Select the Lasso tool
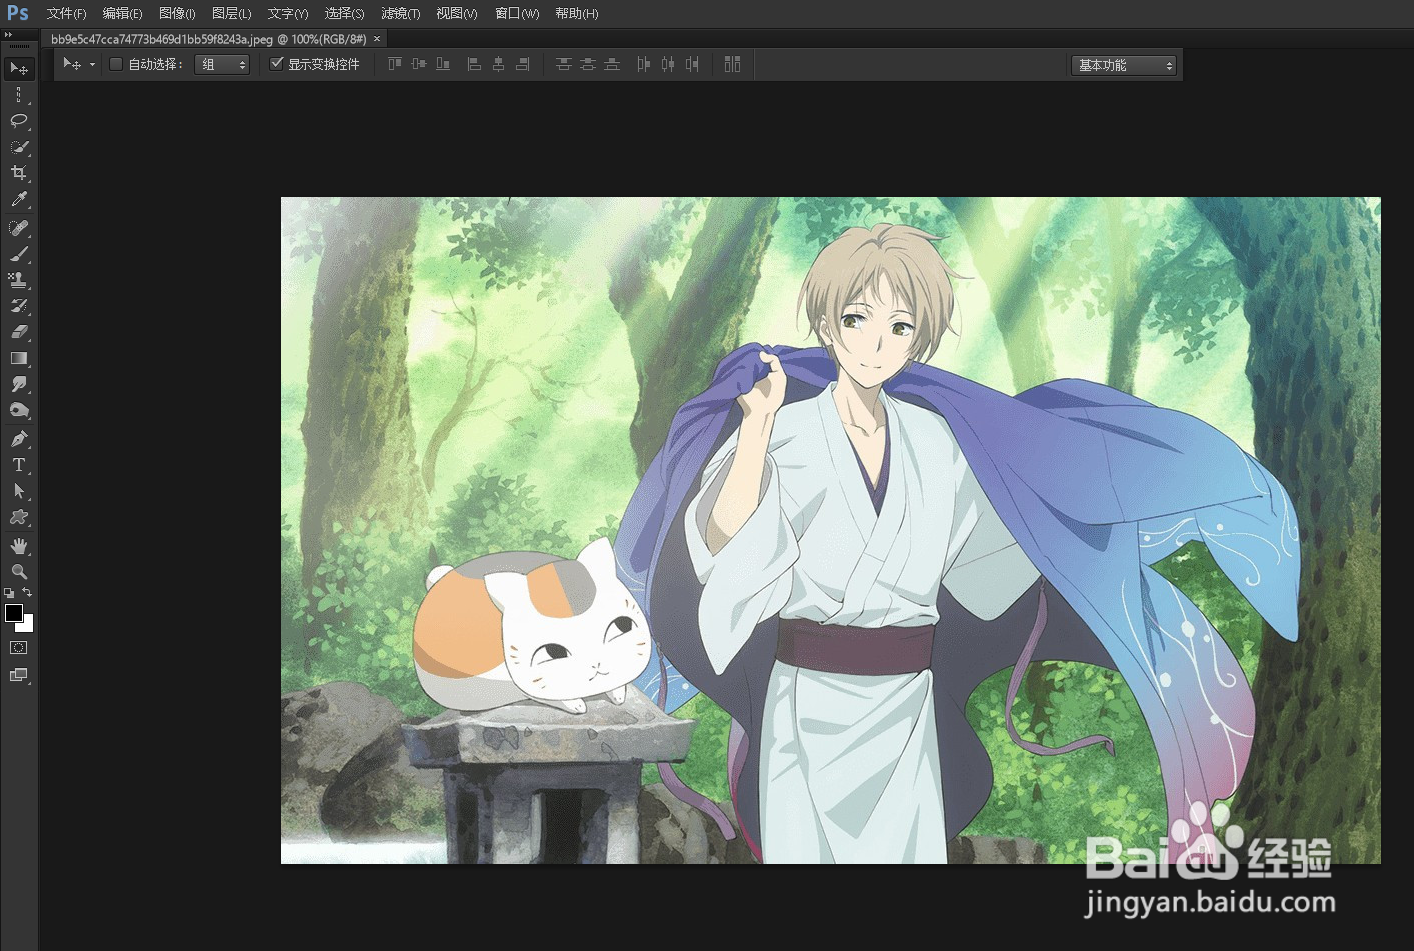Image resolution: width=1414 pixels, height=951 pixels. (x=18, y=121)
